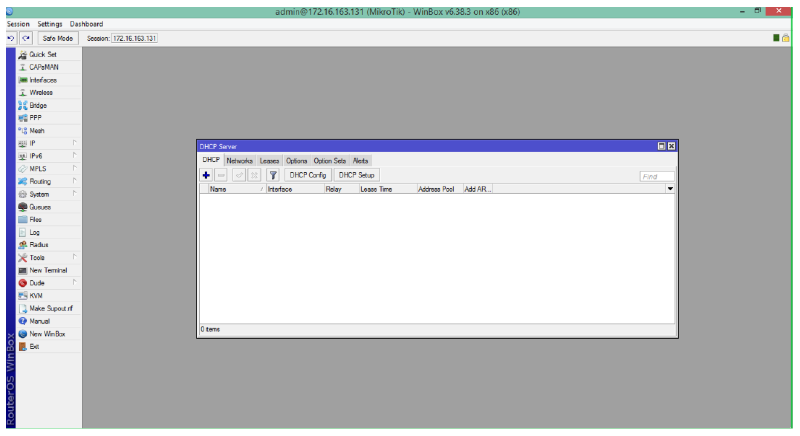Expand the IP submenu
Screen dimensions: 800x436
pyautogui.click(x=48, y=143)
